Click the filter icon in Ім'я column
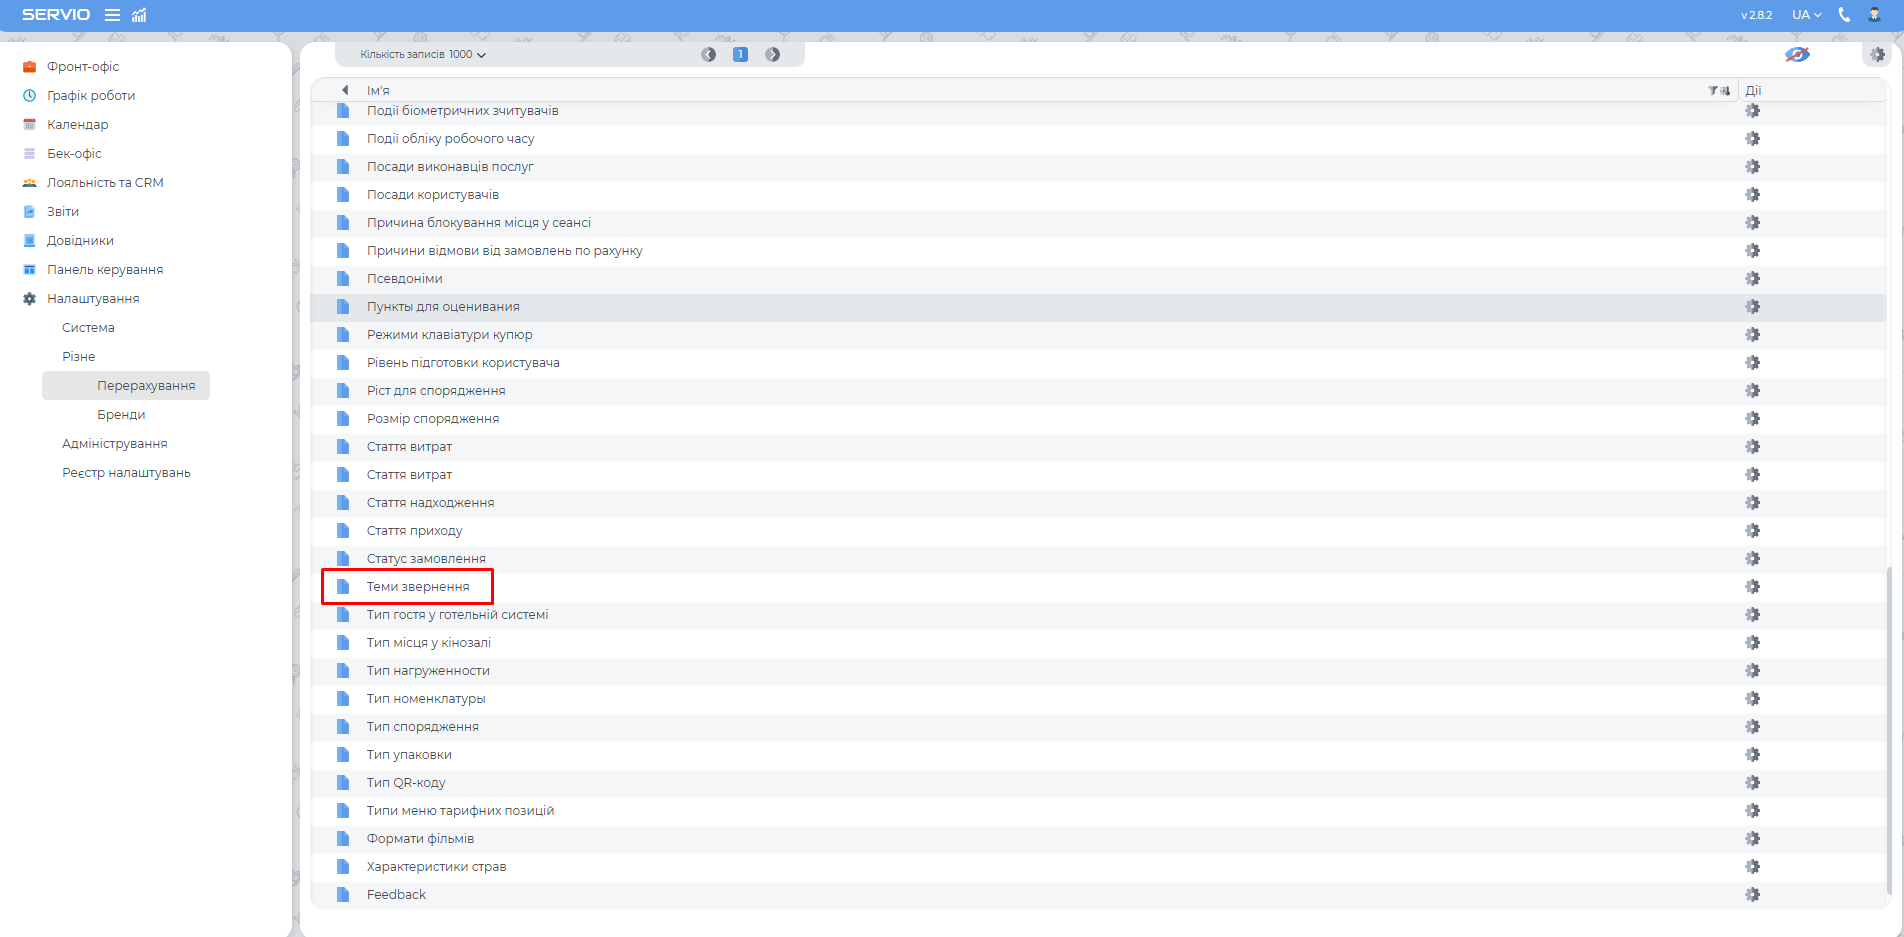The image size is (1904, 937). point(1713,91)
